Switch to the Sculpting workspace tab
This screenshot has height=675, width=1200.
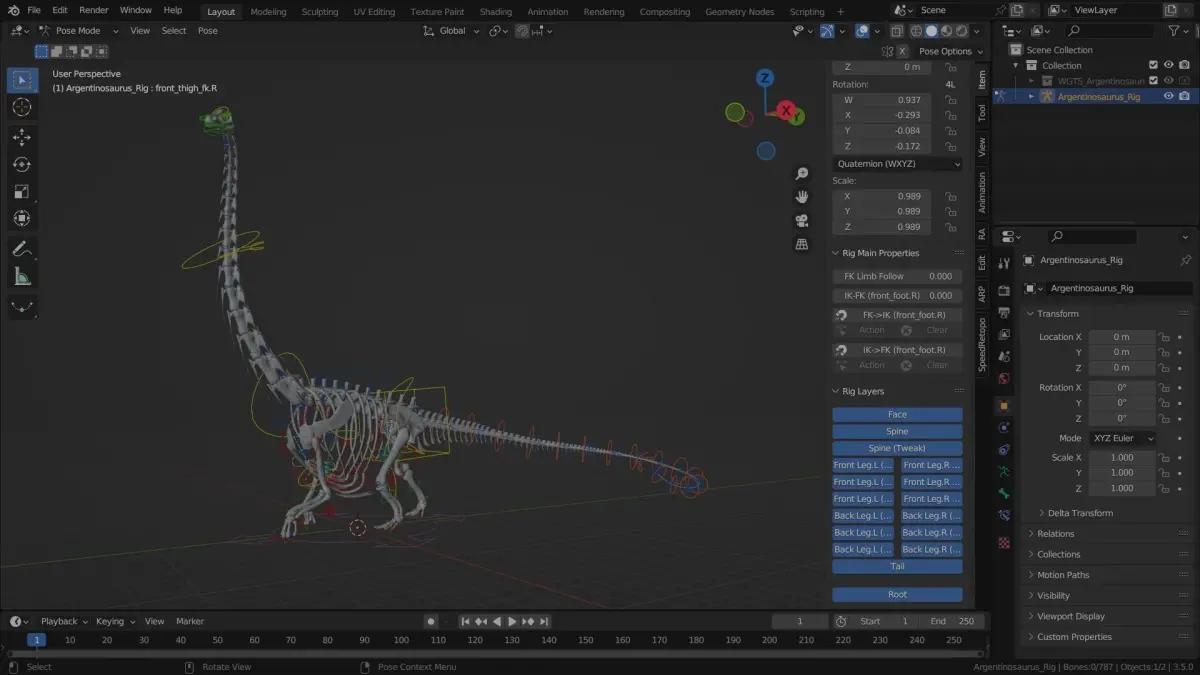pyautogui.click(x=320, y=12)
